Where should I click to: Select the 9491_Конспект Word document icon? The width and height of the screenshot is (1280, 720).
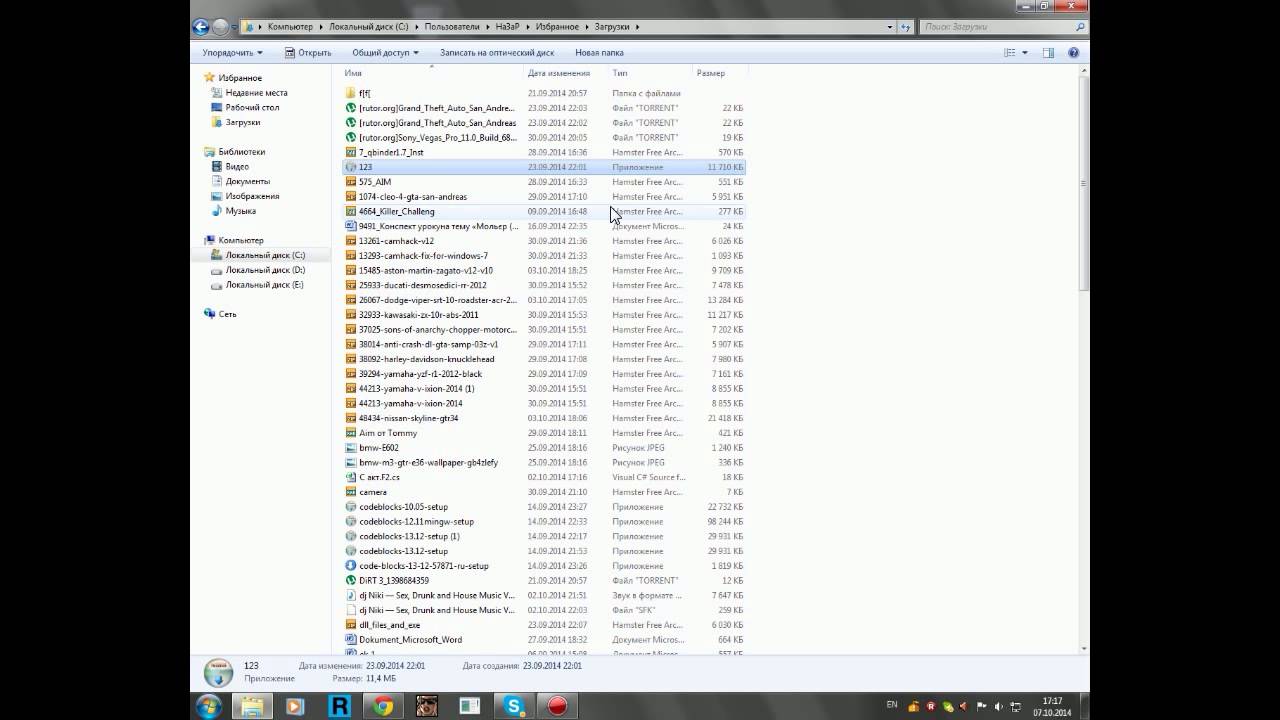pos(351,226)
